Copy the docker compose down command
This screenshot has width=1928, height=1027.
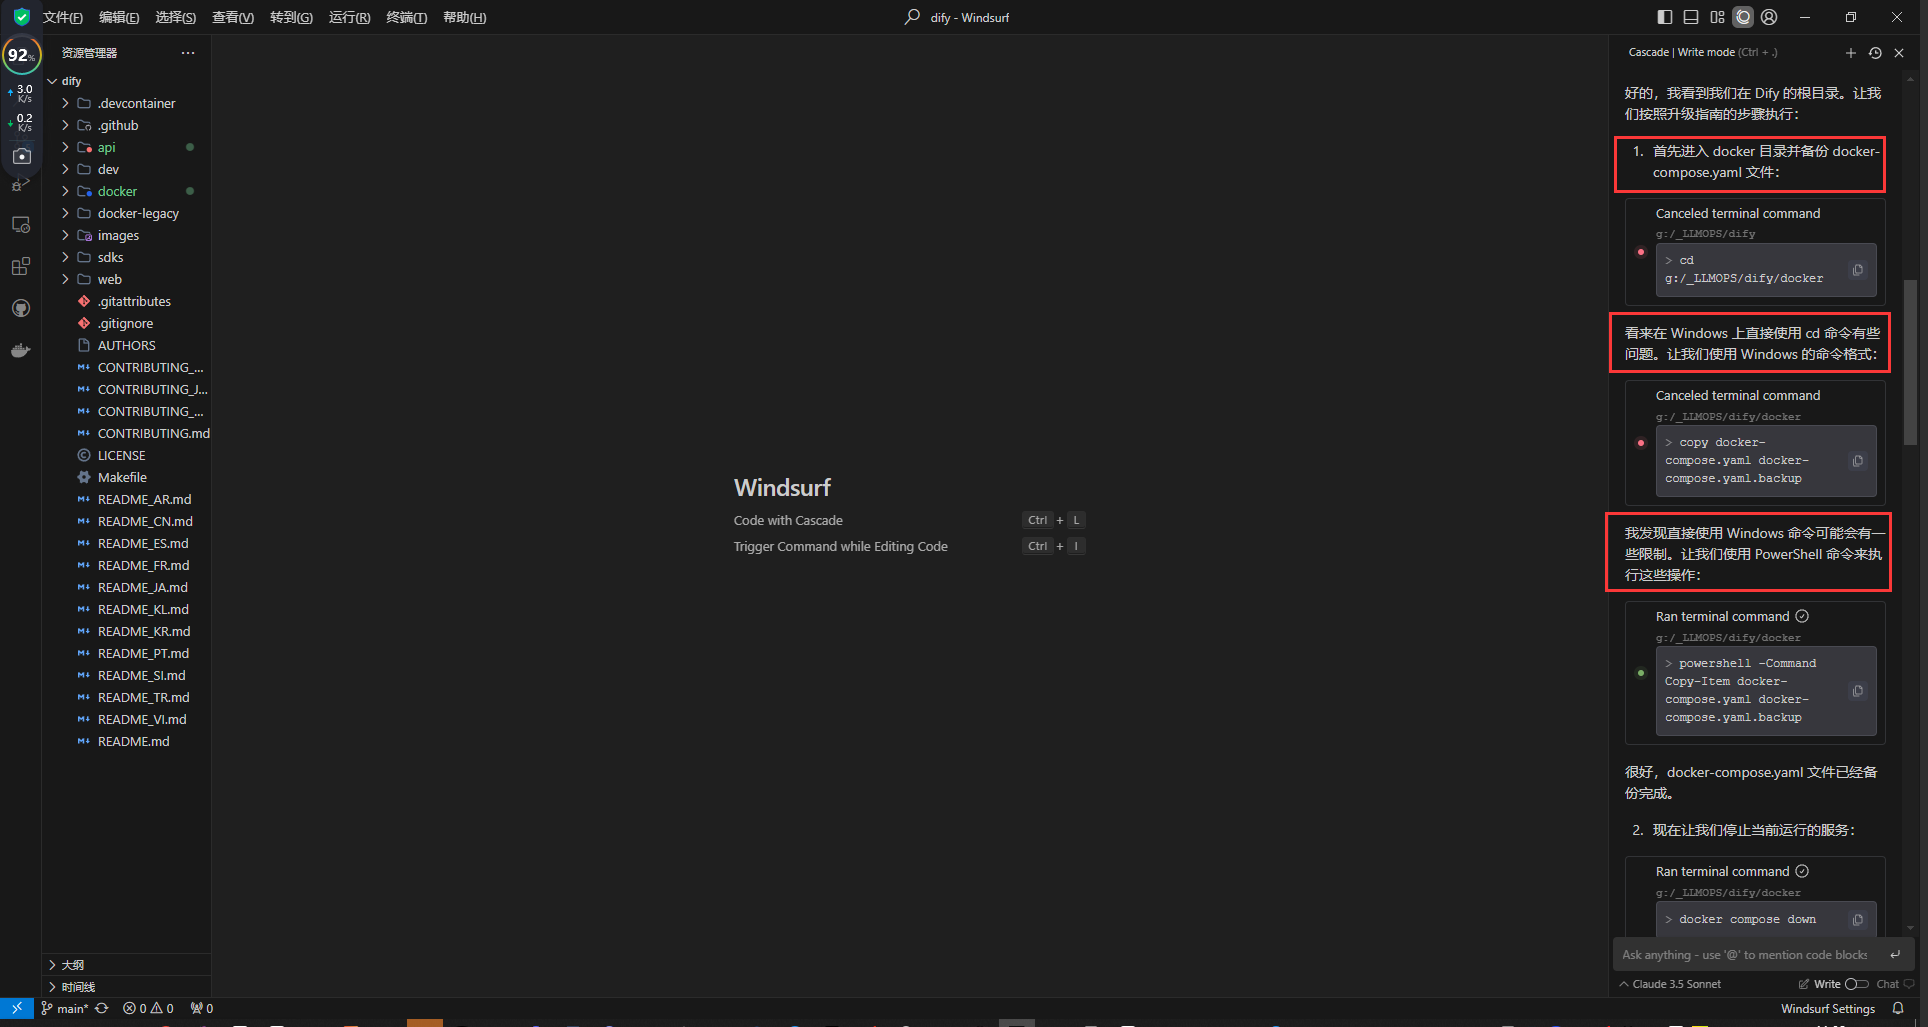[x=1857, y=920]
